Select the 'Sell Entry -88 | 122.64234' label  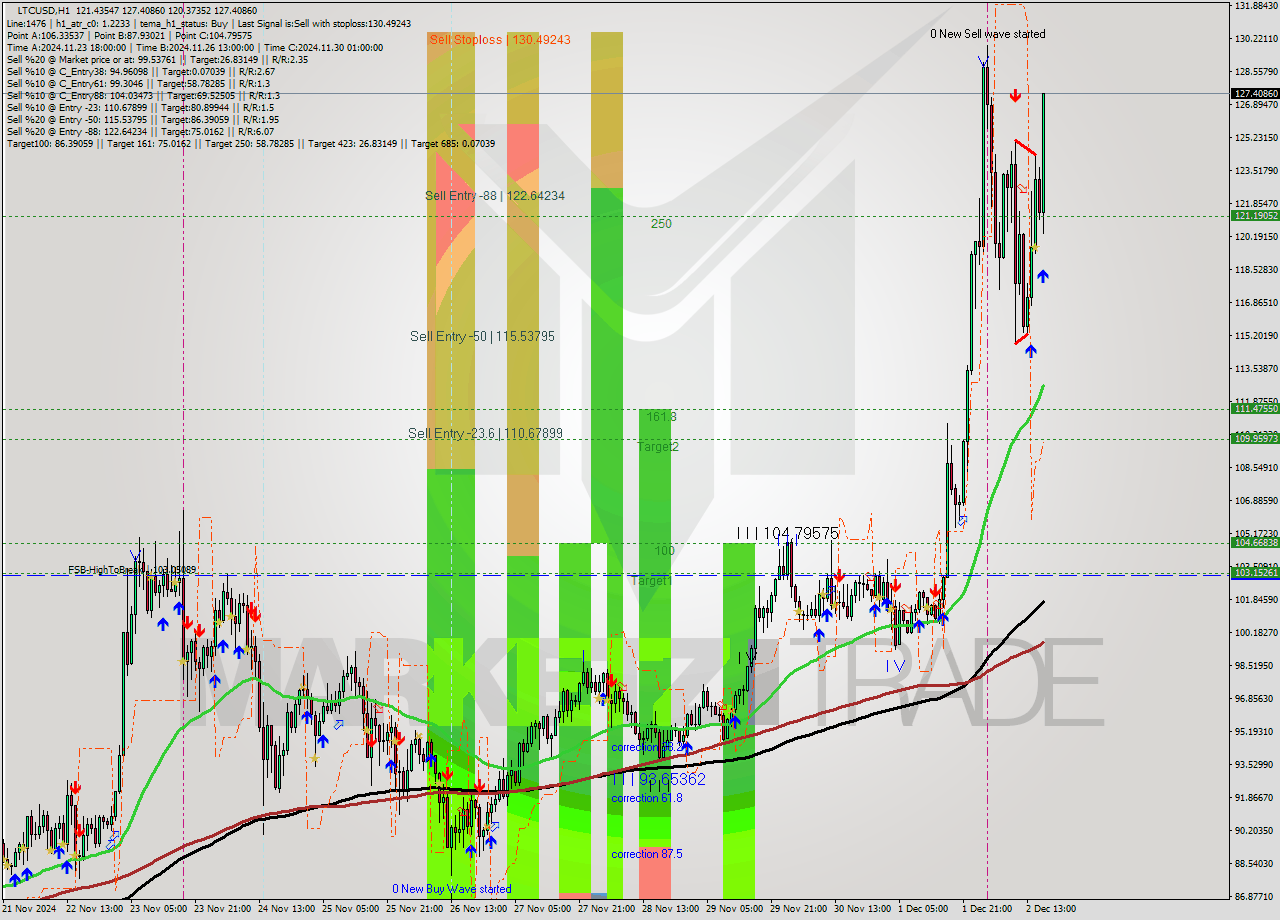pos(494,196)
